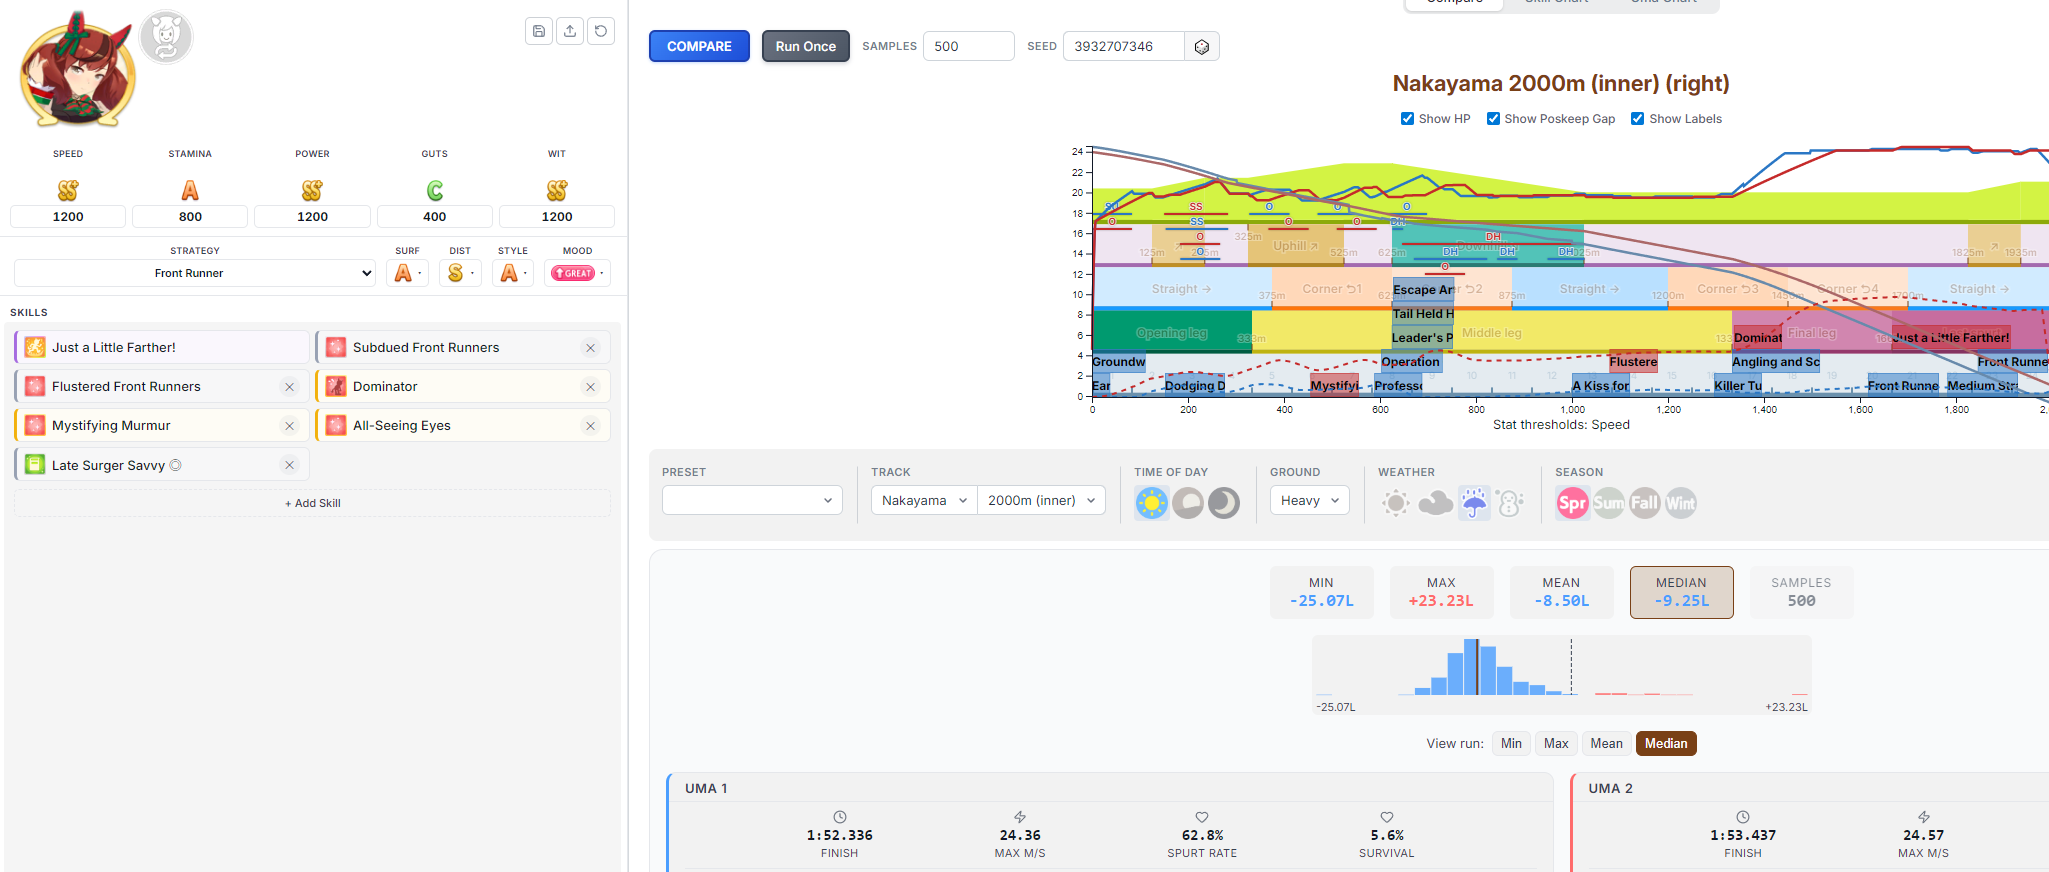The image size is (2049, 872).
Task: Select the Mean stat tile
Action: (x=1562, y=592)
